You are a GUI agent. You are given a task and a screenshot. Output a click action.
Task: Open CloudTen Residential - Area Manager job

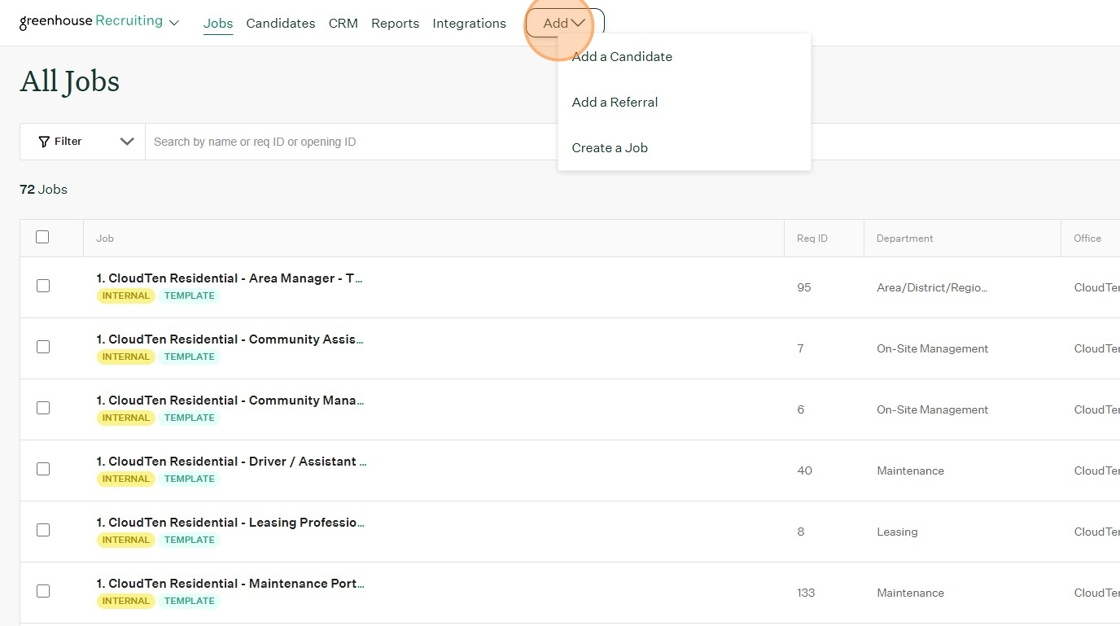coord(229,278)
